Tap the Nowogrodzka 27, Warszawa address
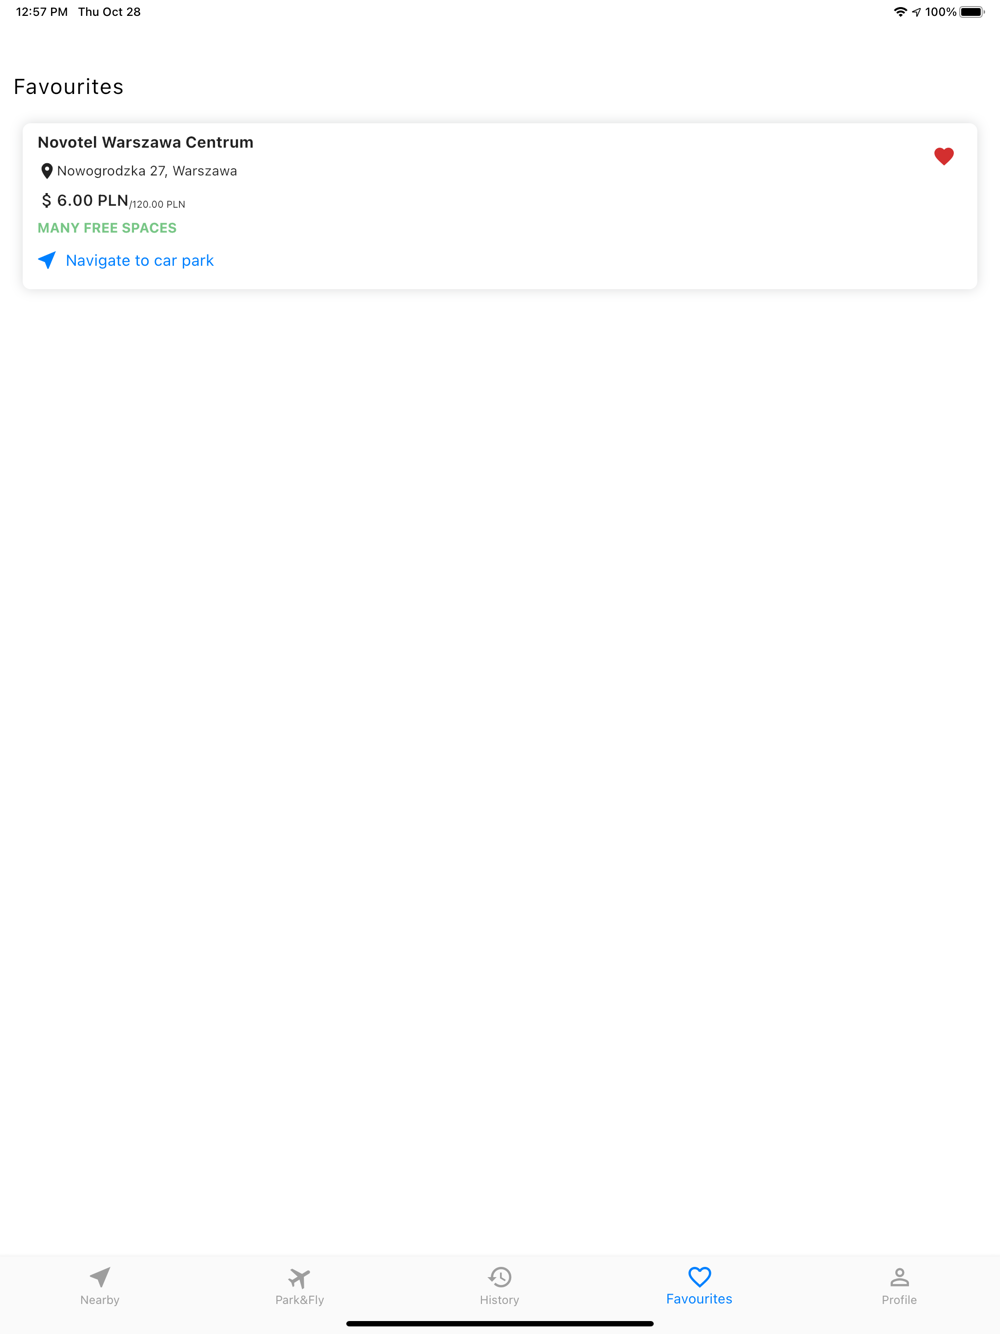 point(147,171)
